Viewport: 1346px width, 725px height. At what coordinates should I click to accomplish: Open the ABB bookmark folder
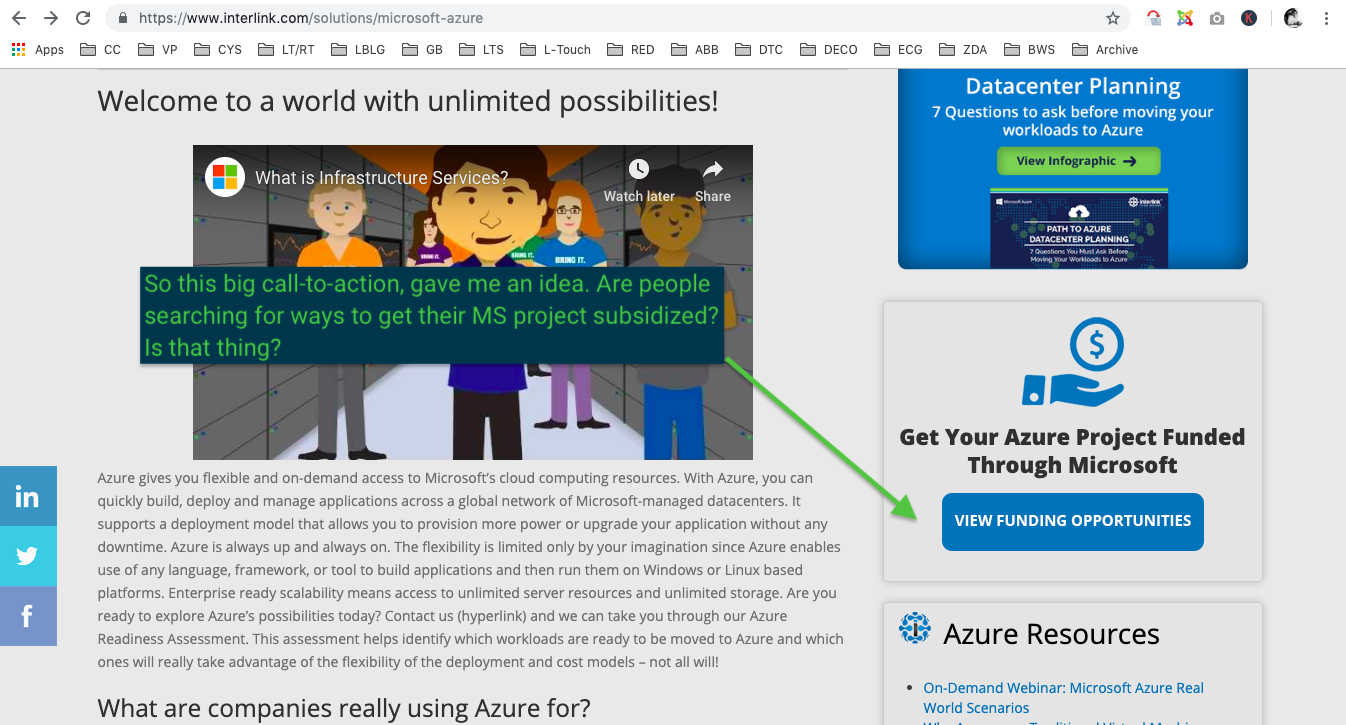tap(695, 49)
